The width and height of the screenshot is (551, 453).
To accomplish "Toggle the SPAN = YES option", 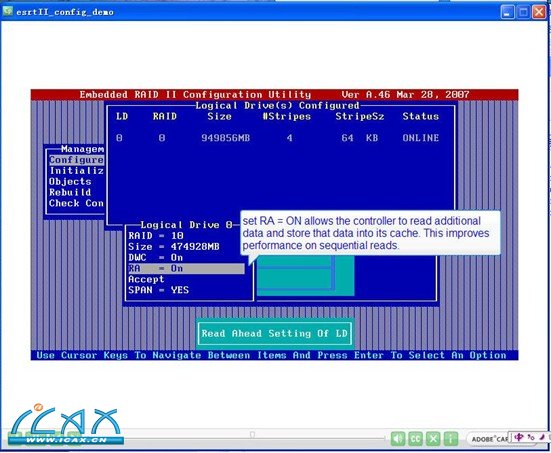I will click(158, 290).
